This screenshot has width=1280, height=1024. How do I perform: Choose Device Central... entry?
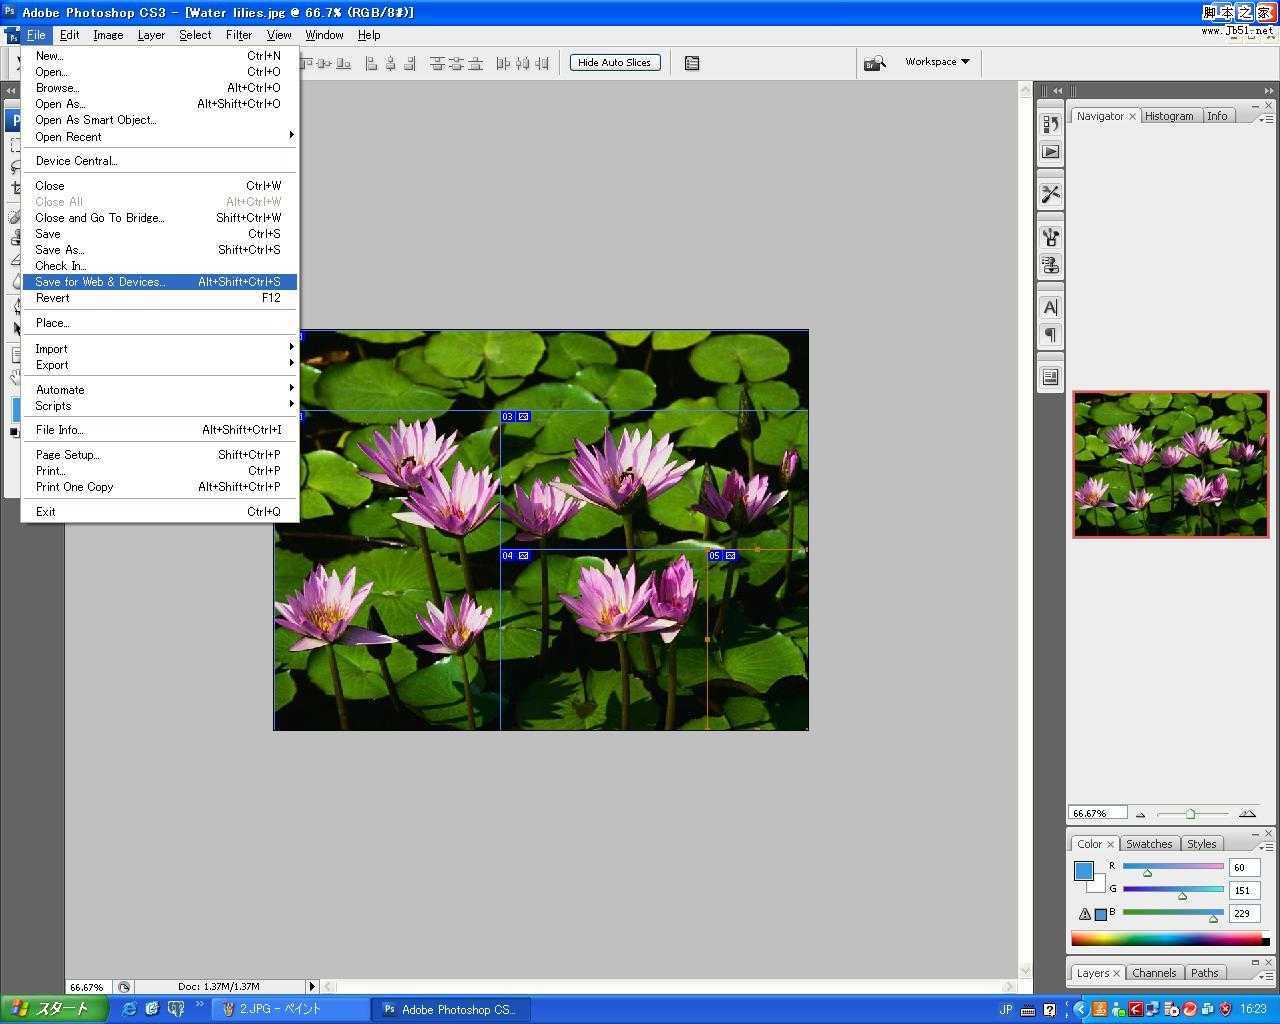pos(160,161)
